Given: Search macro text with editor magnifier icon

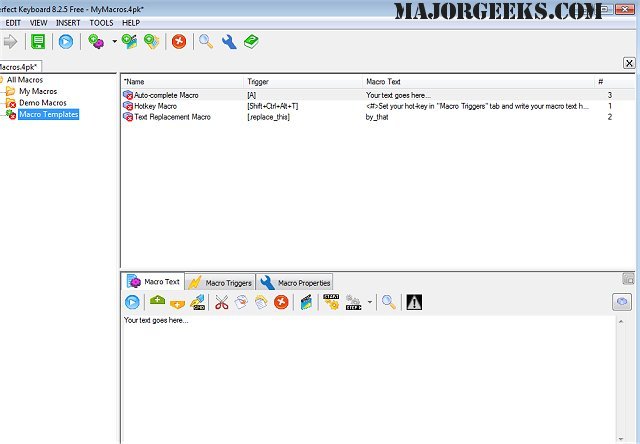Looking at the screenshot, I should click(x=388, y=302).
